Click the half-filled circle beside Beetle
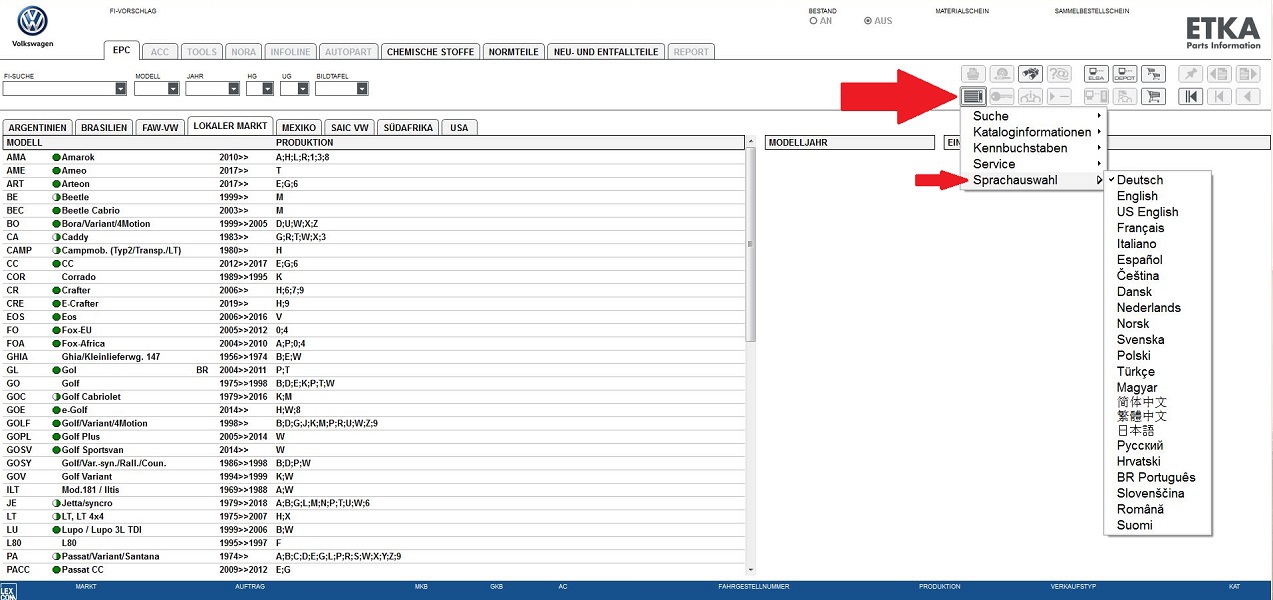Screen dimensions: 1273x600 [56, 197]
